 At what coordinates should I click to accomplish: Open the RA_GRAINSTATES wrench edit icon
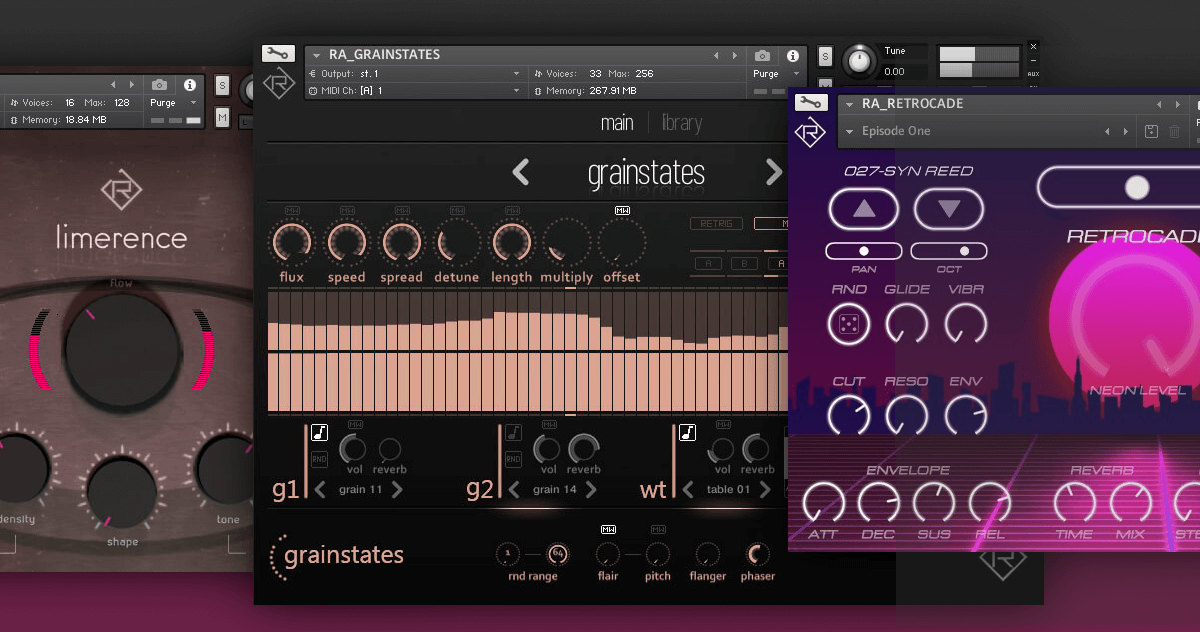coord(278,54)
